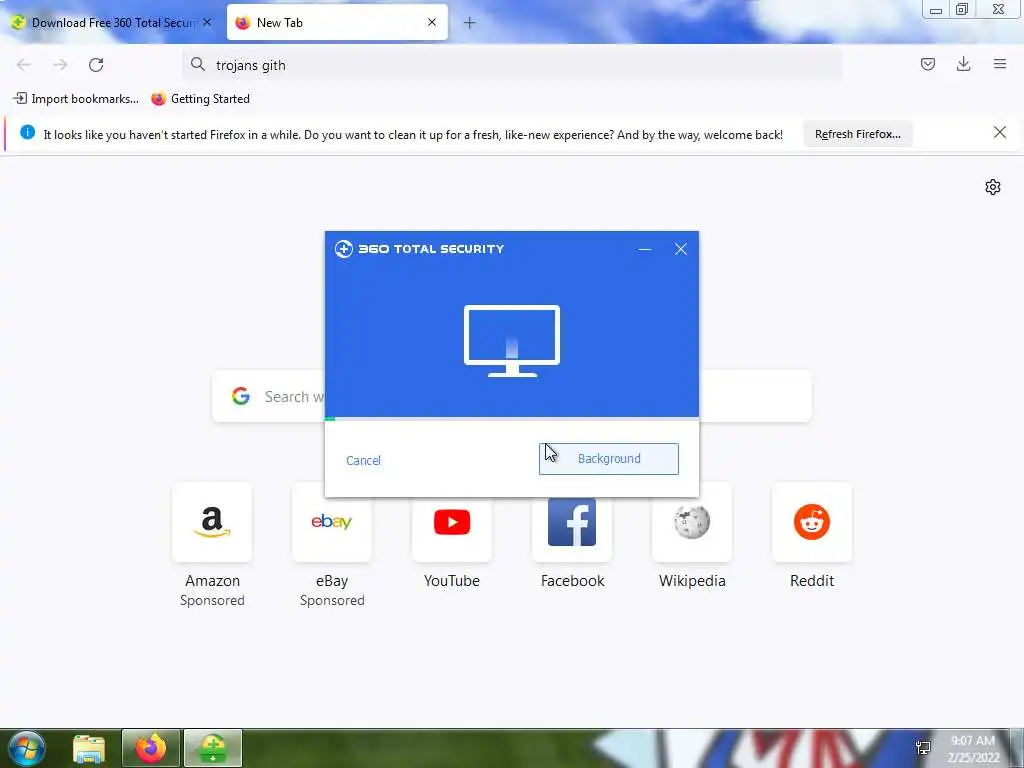Open the Getting Started bookmark
This screenshot has width=1024, height=768.
pos(200,99)
